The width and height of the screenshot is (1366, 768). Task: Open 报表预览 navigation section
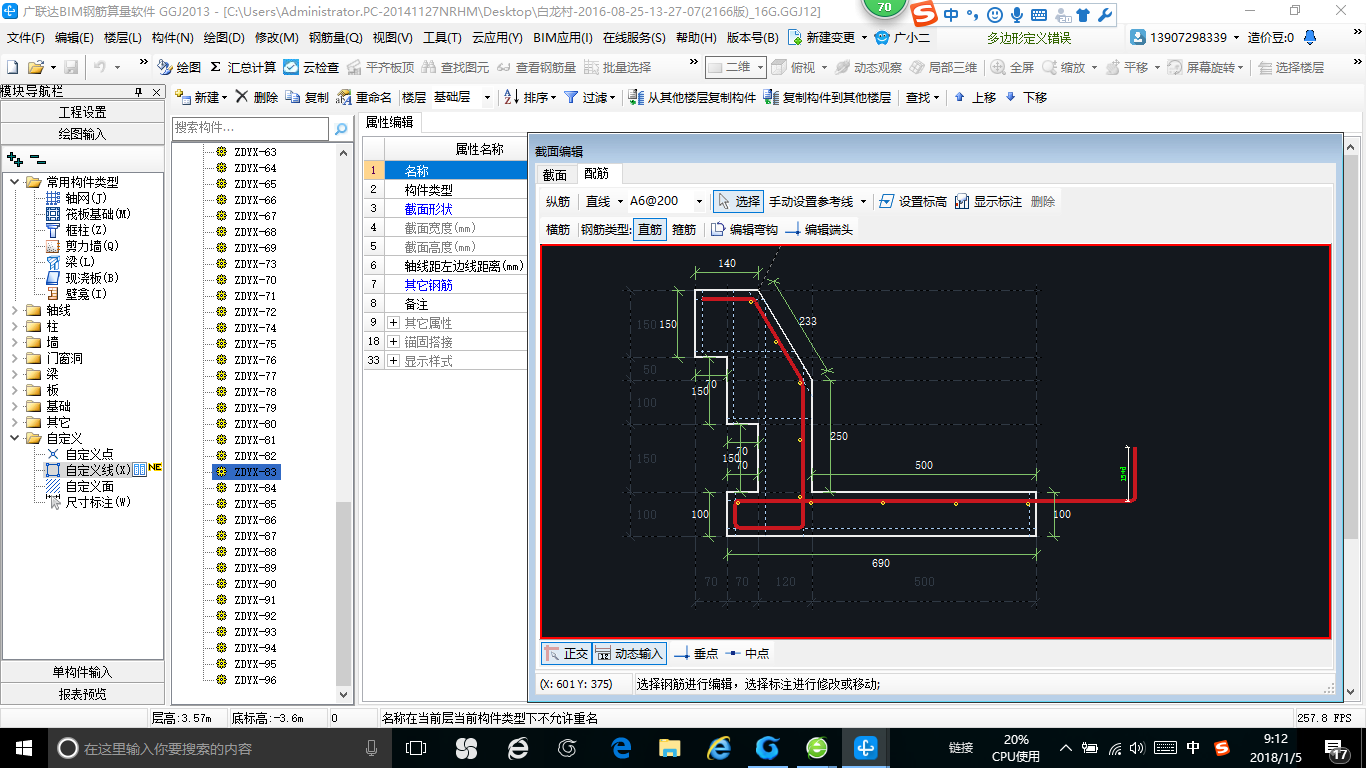point(82,693)
